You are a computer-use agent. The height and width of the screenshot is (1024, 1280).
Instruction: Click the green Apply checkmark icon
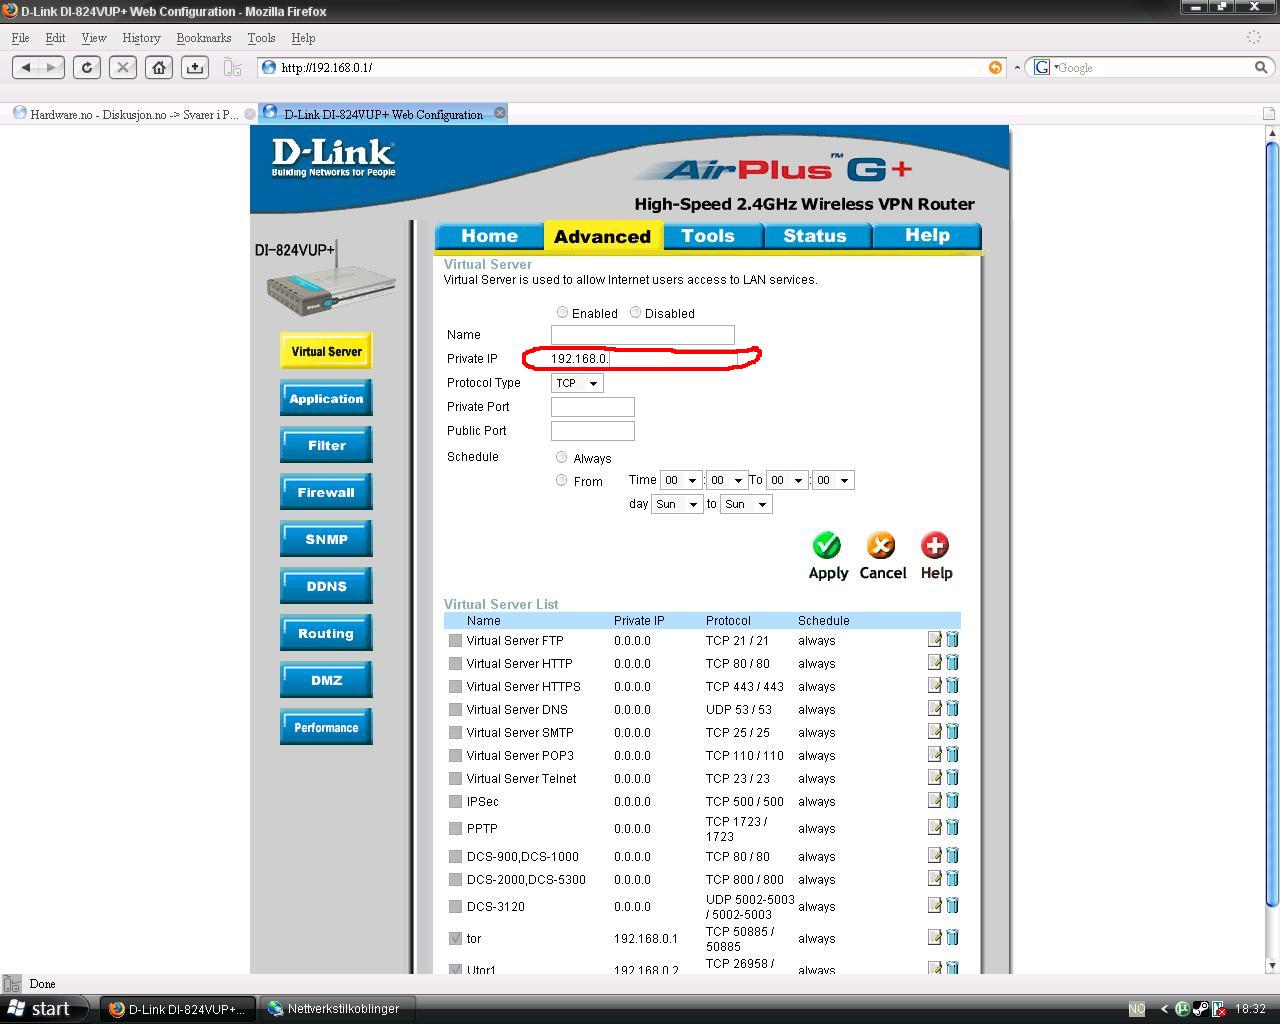coord(826,545)
